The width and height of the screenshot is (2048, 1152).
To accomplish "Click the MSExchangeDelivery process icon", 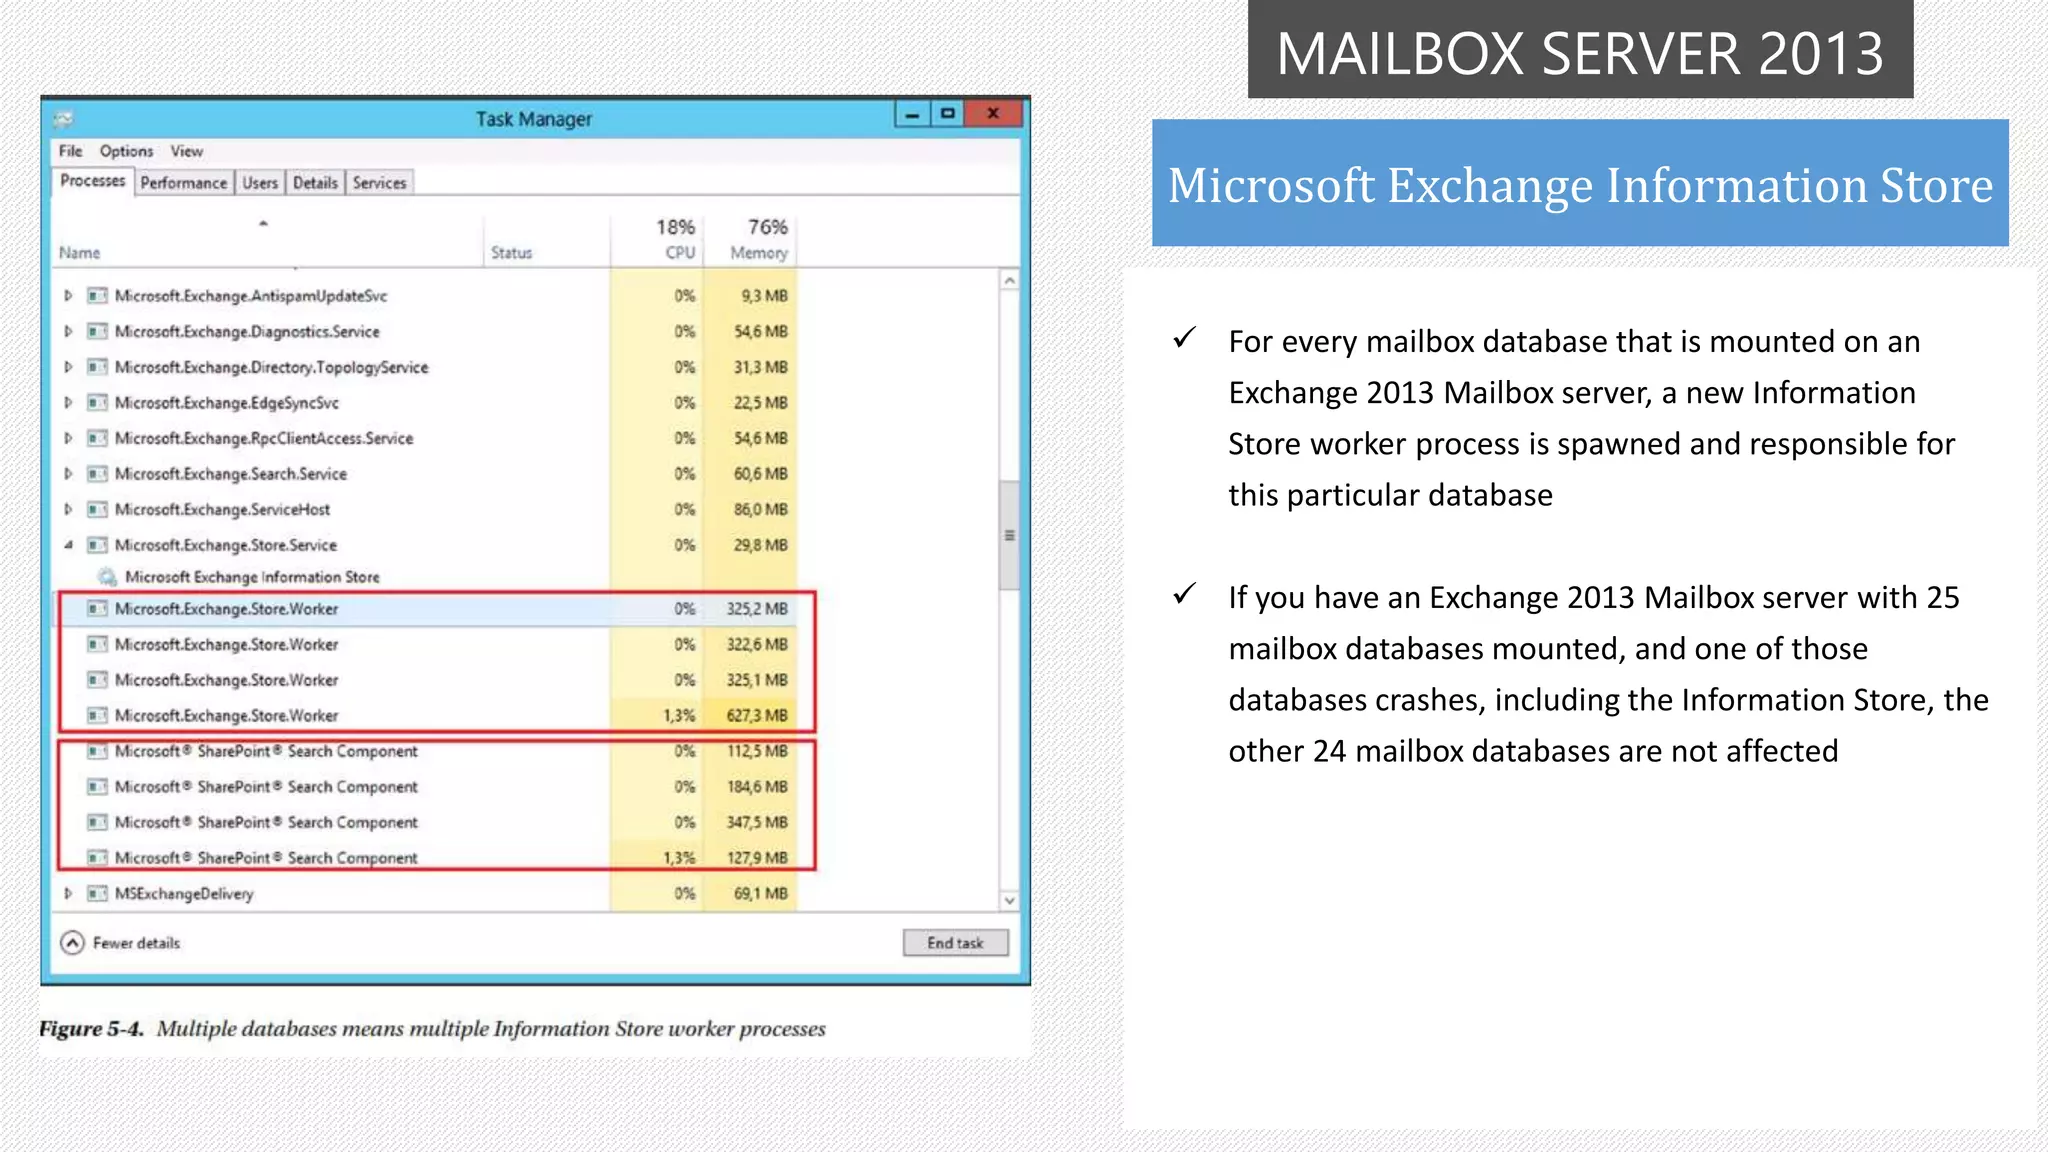I will [x=97, y=893].
